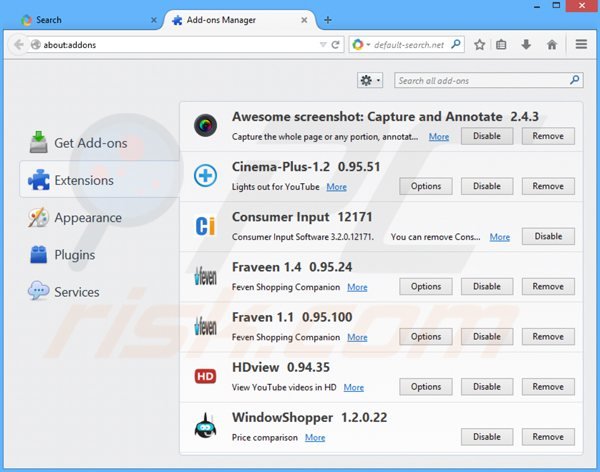Image resolution: width=600 pixels, height=472 pixels.
Task: Open More link for HDview
Action: coord(354,387)
